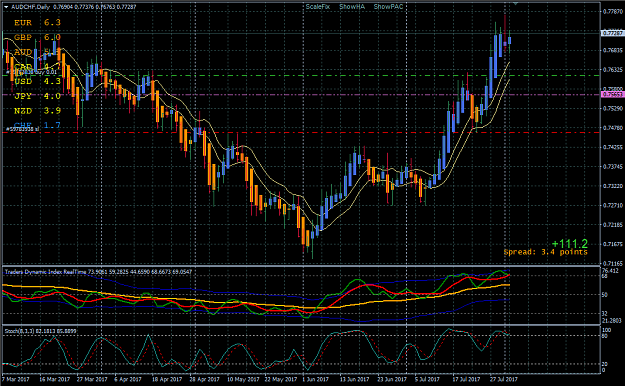Click price axis value 0.72185
Screen dimensions: 625x386
(x=613, y=225)
